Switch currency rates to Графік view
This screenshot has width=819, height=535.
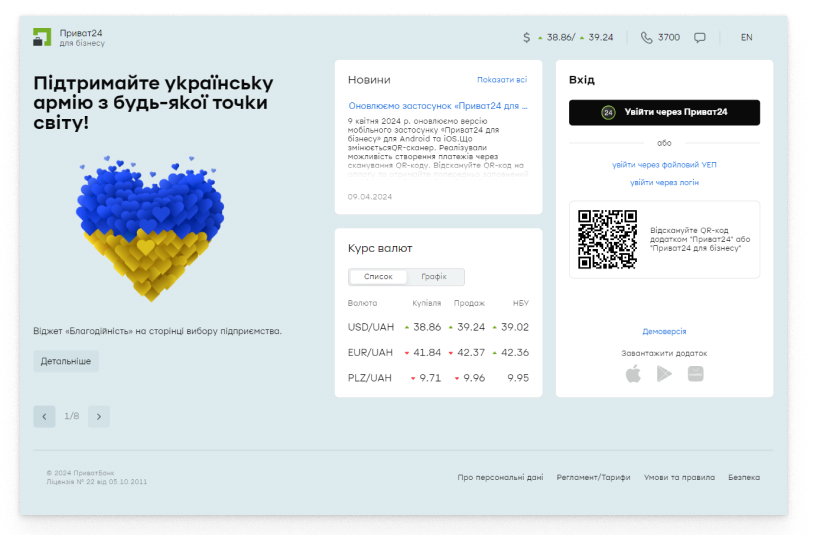pyautogui.click(x=434, y=277)
